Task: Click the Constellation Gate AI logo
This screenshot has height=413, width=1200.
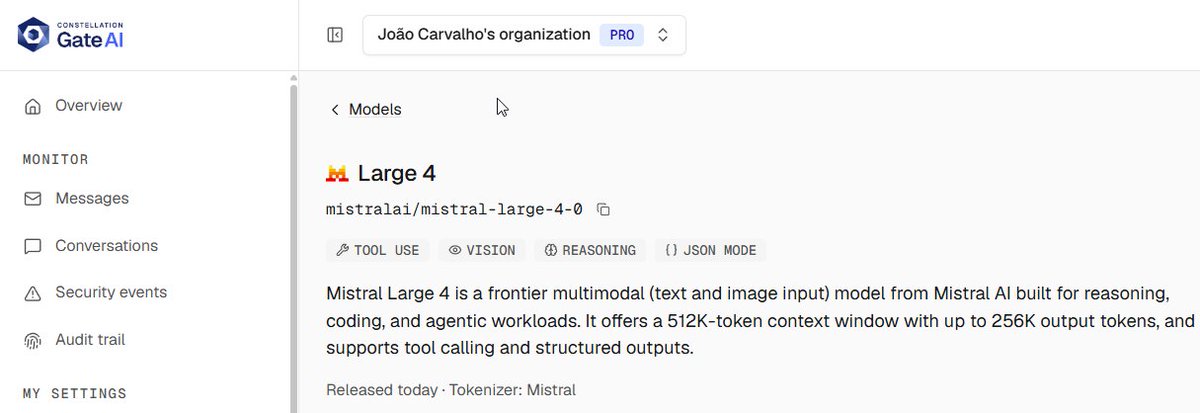Action: tap(71, 34)
